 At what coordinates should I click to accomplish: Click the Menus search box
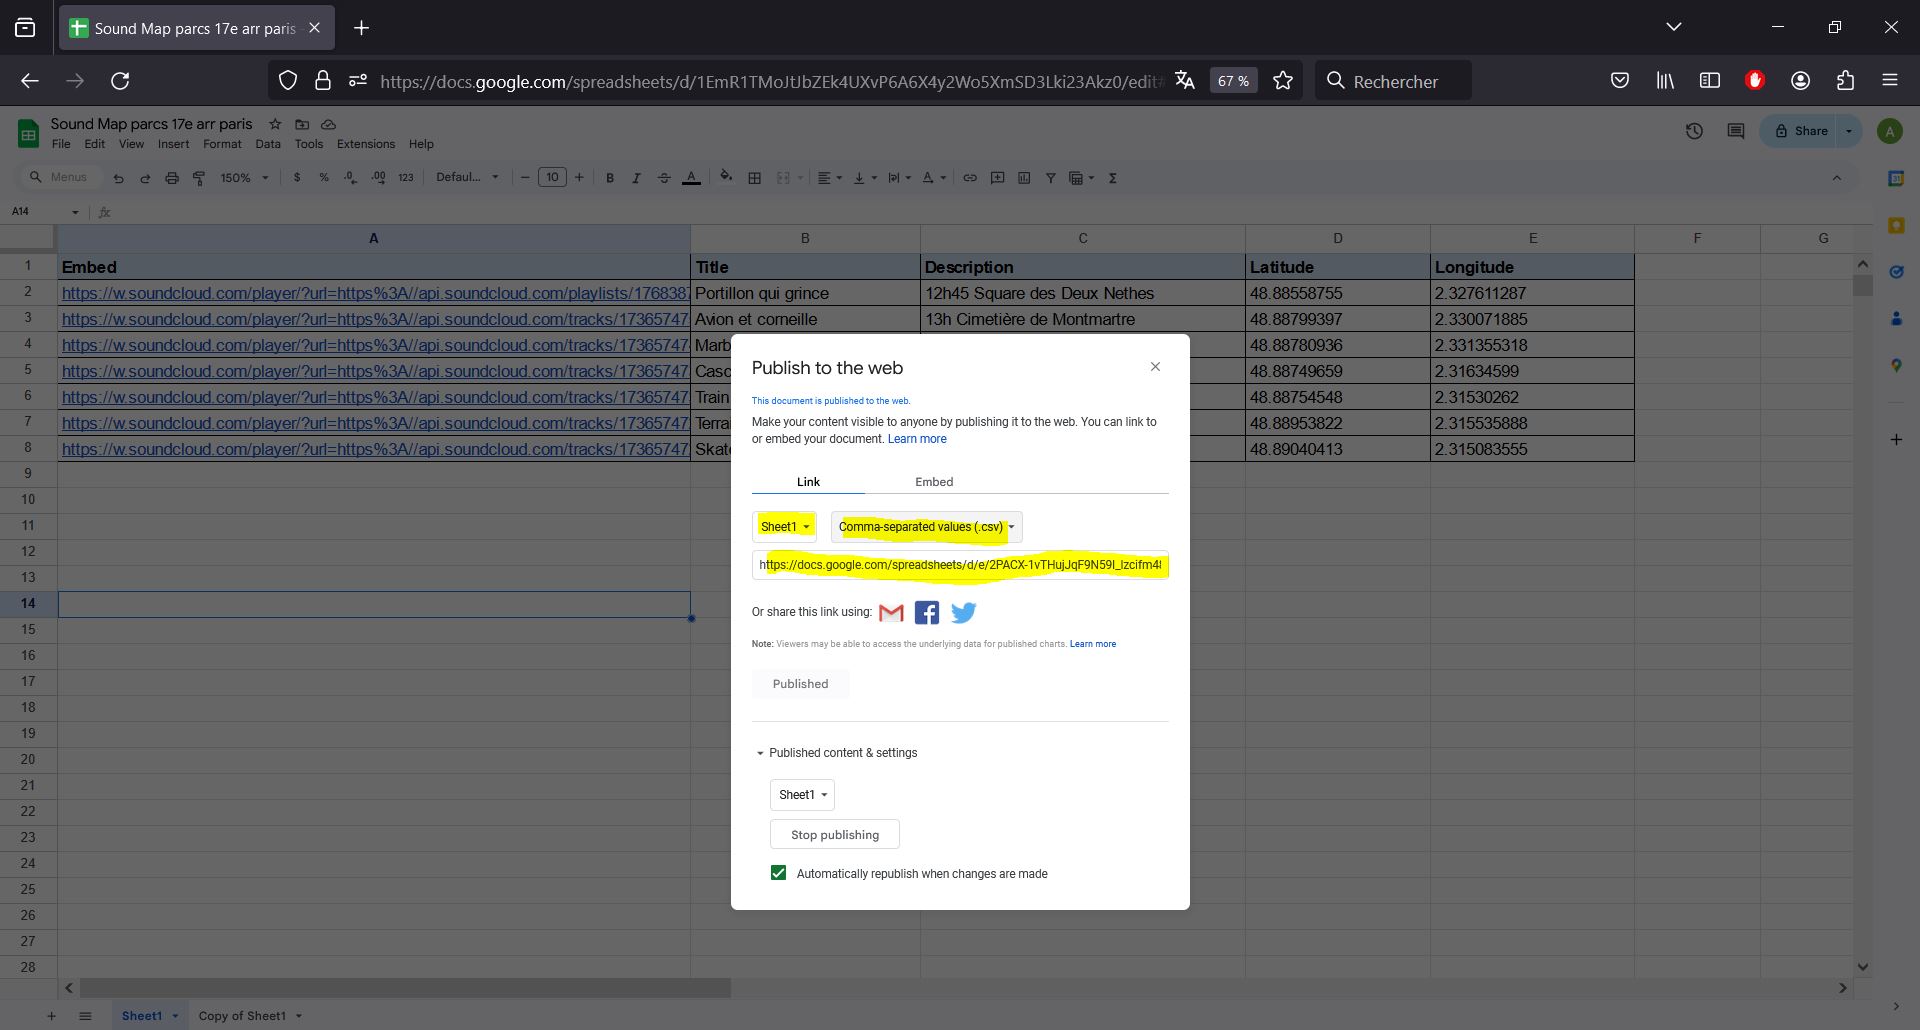pyautogui.click(x=62, y=177)
